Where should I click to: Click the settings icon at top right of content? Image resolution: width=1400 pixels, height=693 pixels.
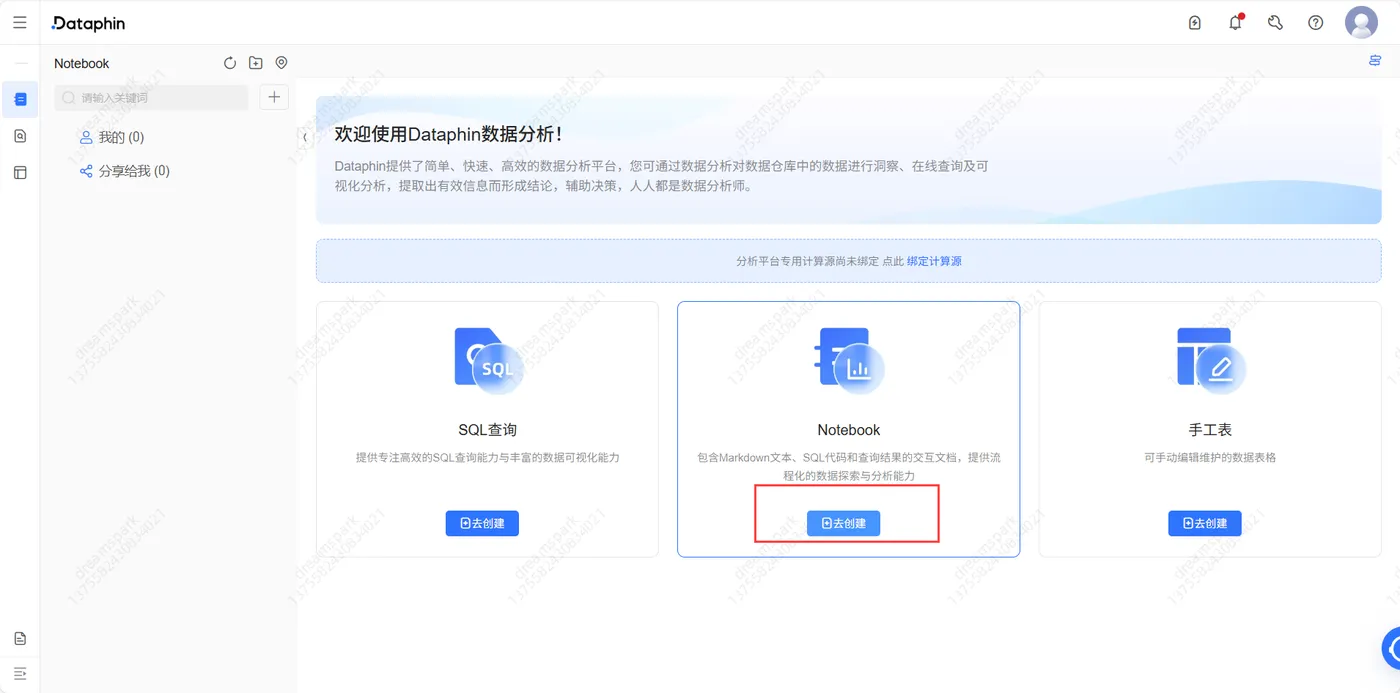1375,61
